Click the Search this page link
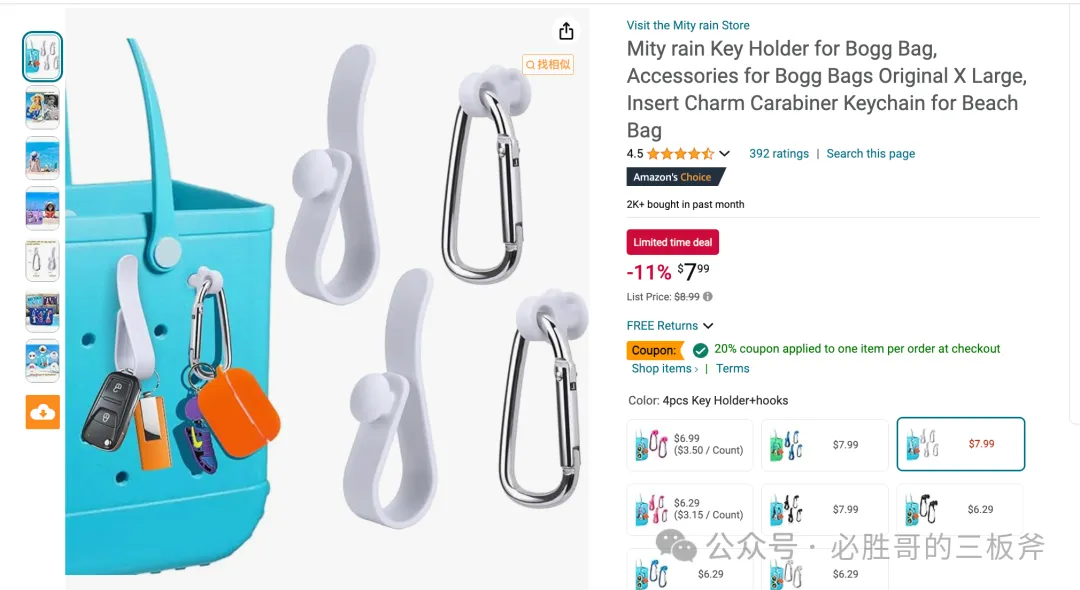Viewport: 1080px width, 590px height. (871, 154)
